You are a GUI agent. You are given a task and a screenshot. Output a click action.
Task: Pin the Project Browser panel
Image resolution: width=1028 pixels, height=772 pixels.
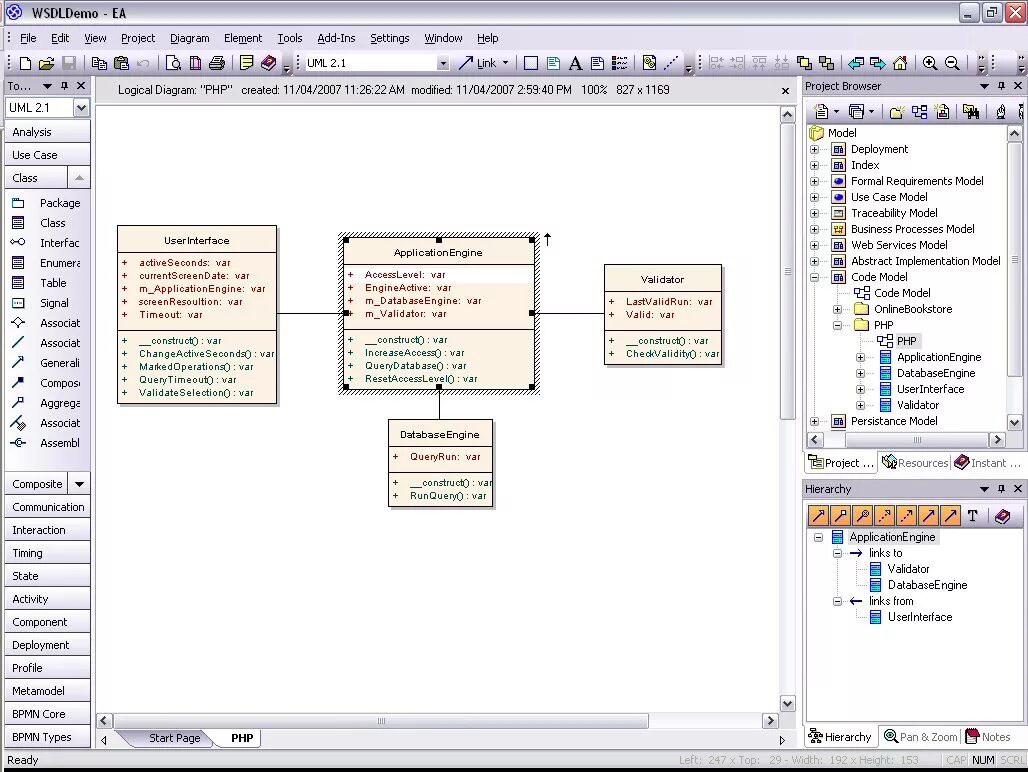[1001, 86]
